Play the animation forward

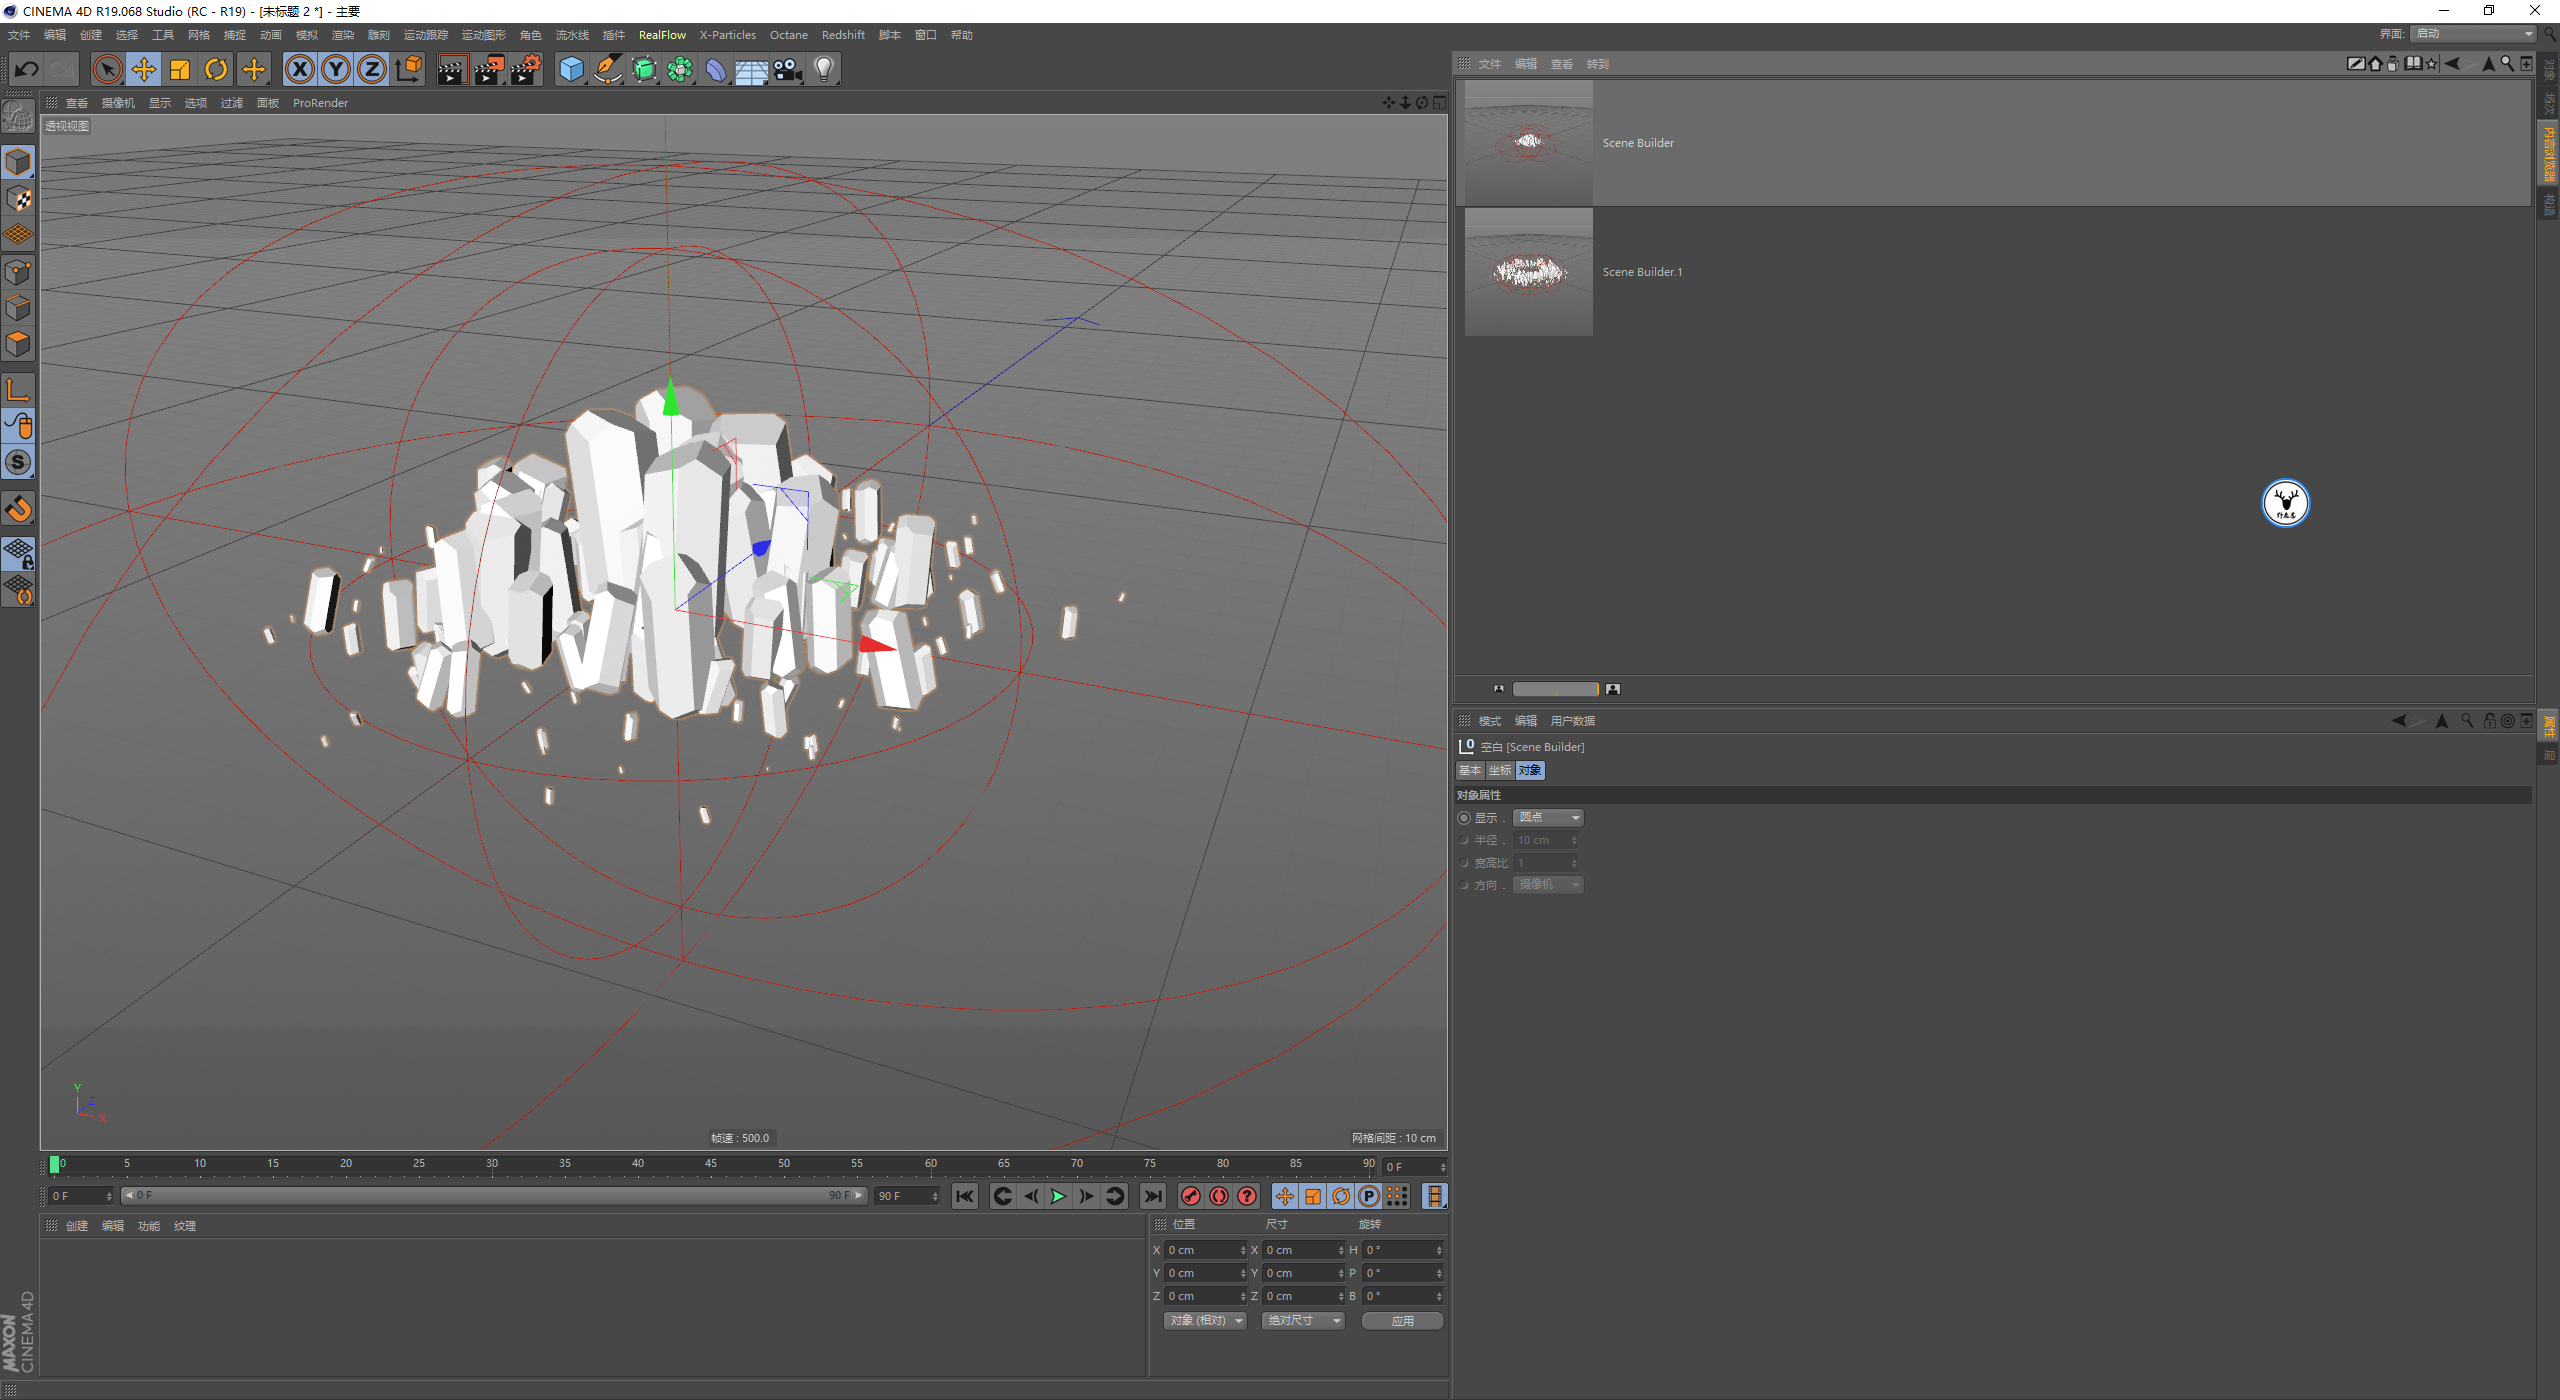[x=1058, y=1196]
